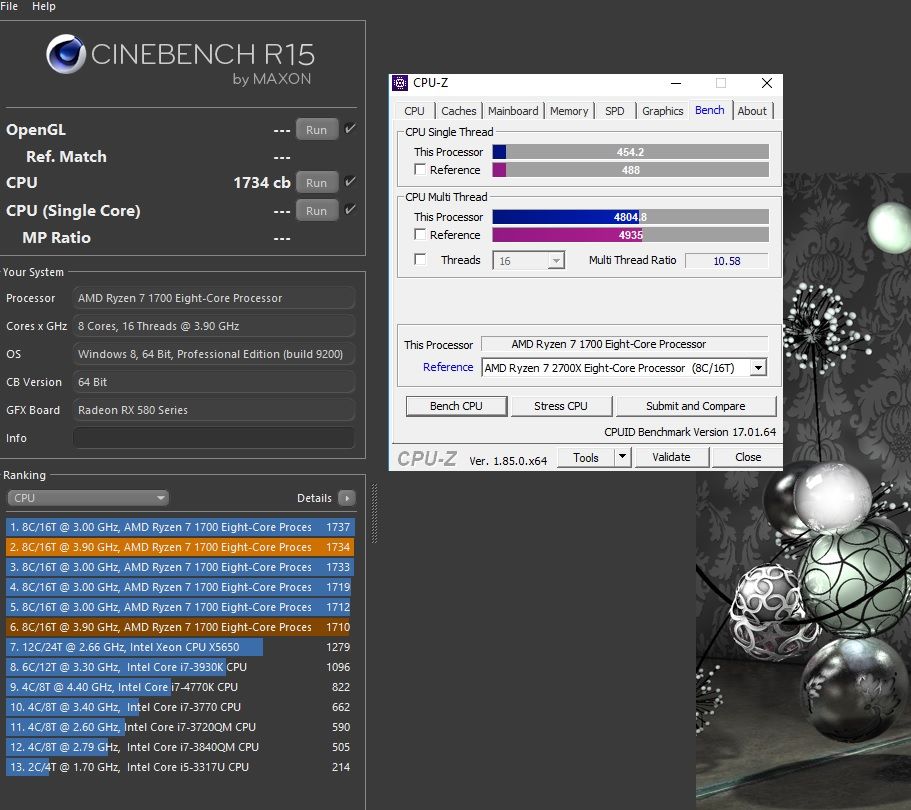Click the Multi Thread This Processor bar
Viewport: 911px width, 810px height.
coord(630,217)
